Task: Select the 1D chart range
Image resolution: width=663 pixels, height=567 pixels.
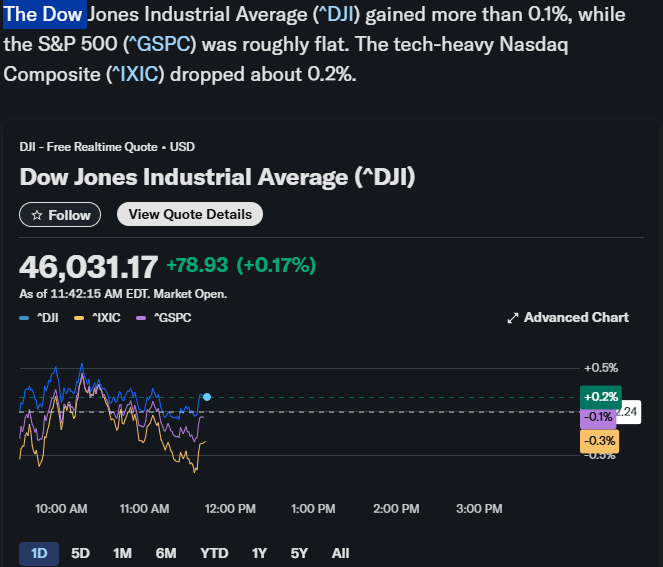Action: click(39, 553)
